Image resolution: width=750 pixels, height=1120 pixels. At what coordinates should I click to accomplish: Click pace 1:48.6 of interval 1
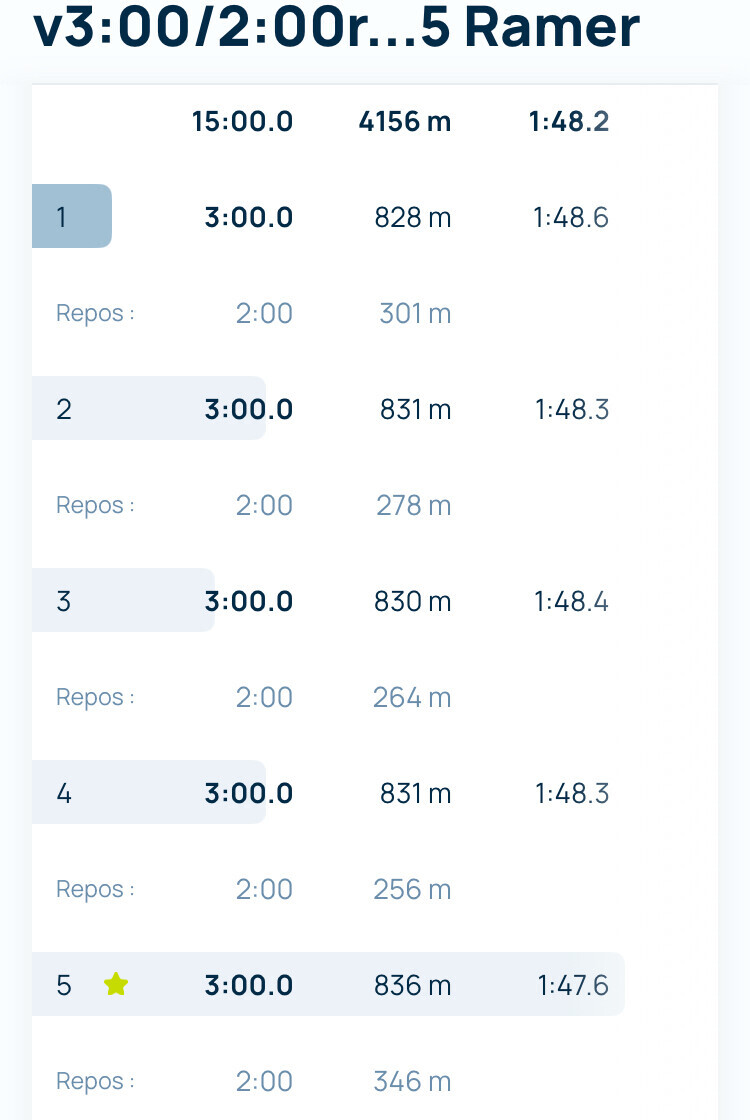click(571, 217)
